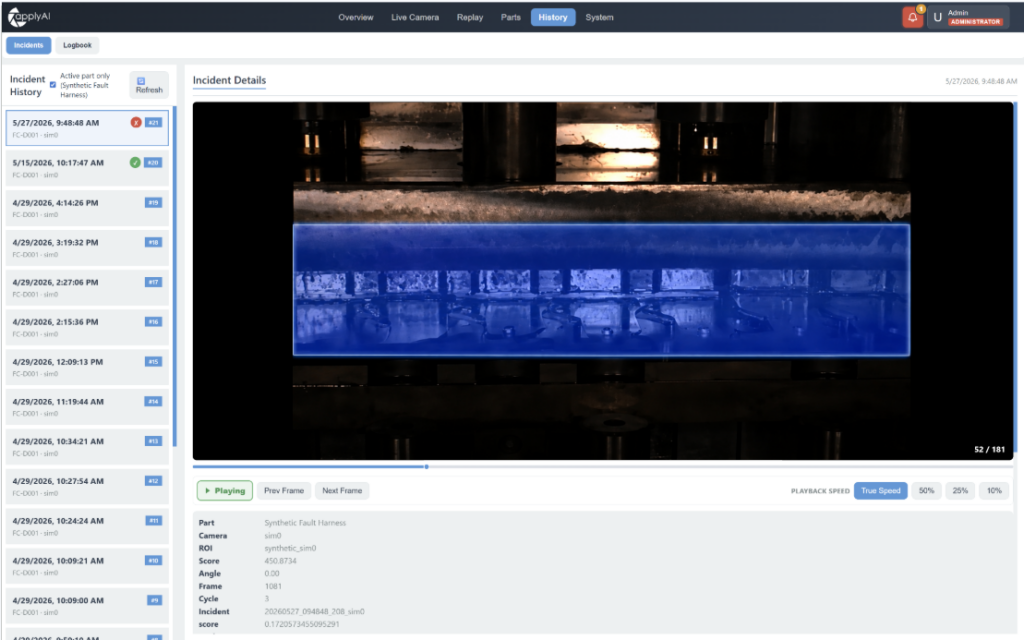1024x640 pixels.
Task: Open incident 4/29/2026, 10:34:21 AM
Action: (x=87, y=447)
